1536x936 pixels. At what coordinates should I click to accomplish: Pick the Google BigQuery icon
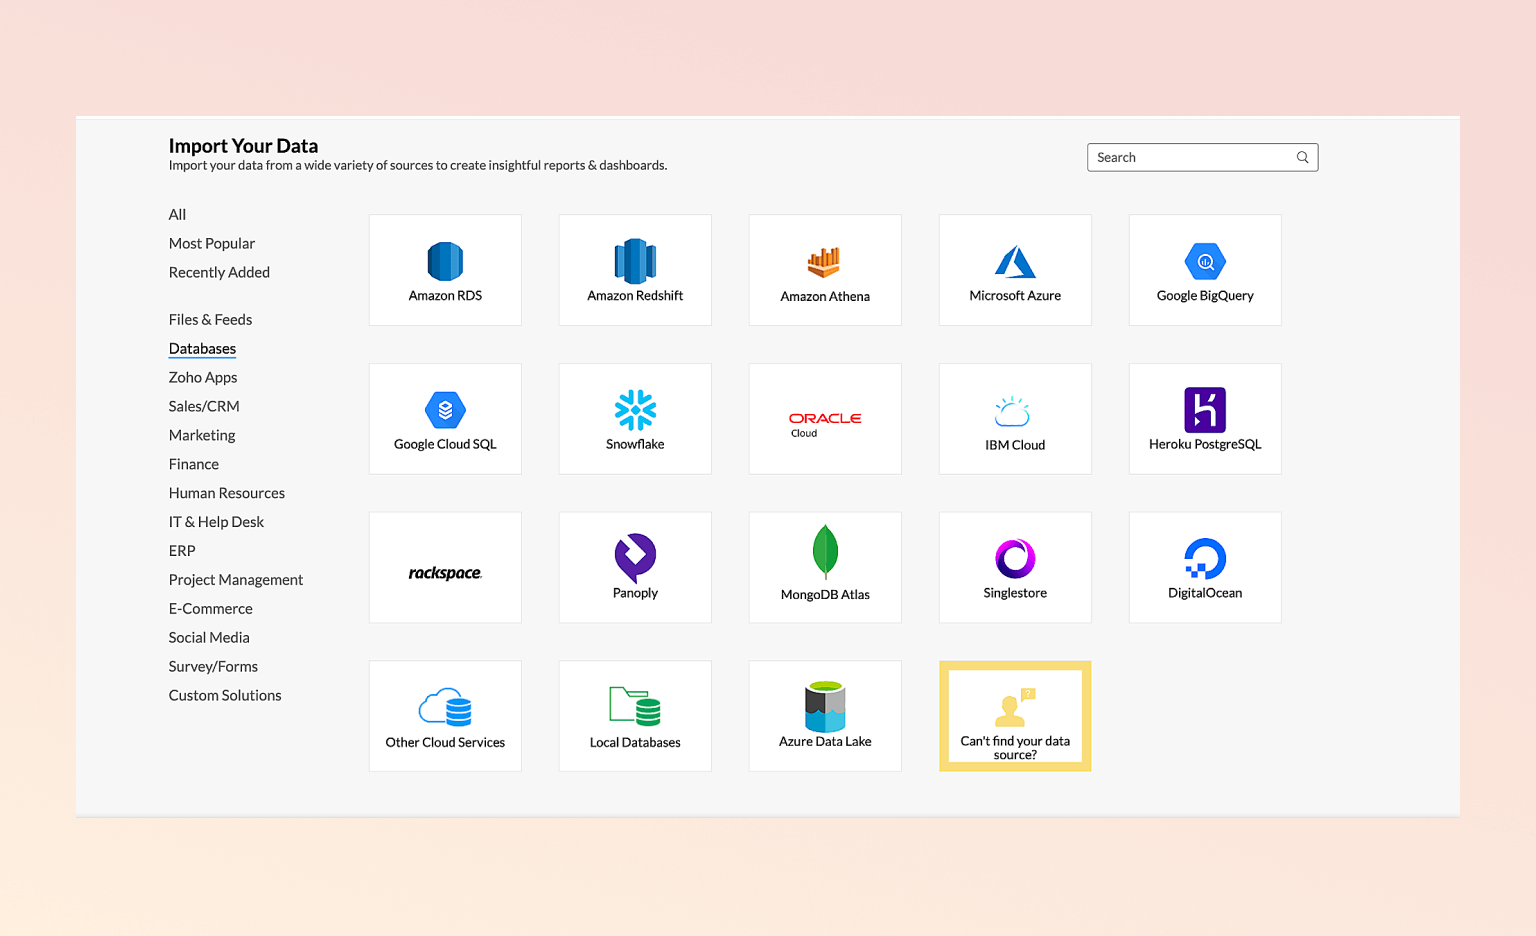1205,262
